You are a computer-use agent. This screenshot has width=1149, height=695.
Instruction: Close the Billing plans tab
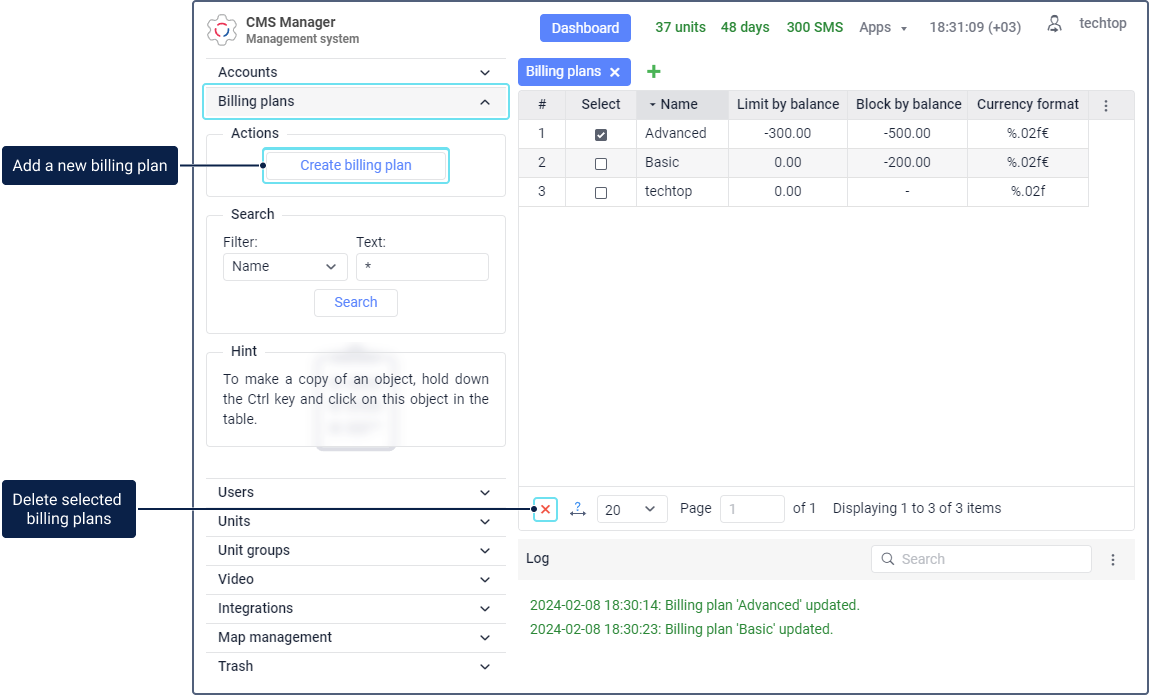pyautogui.click(x=615, y=72)
